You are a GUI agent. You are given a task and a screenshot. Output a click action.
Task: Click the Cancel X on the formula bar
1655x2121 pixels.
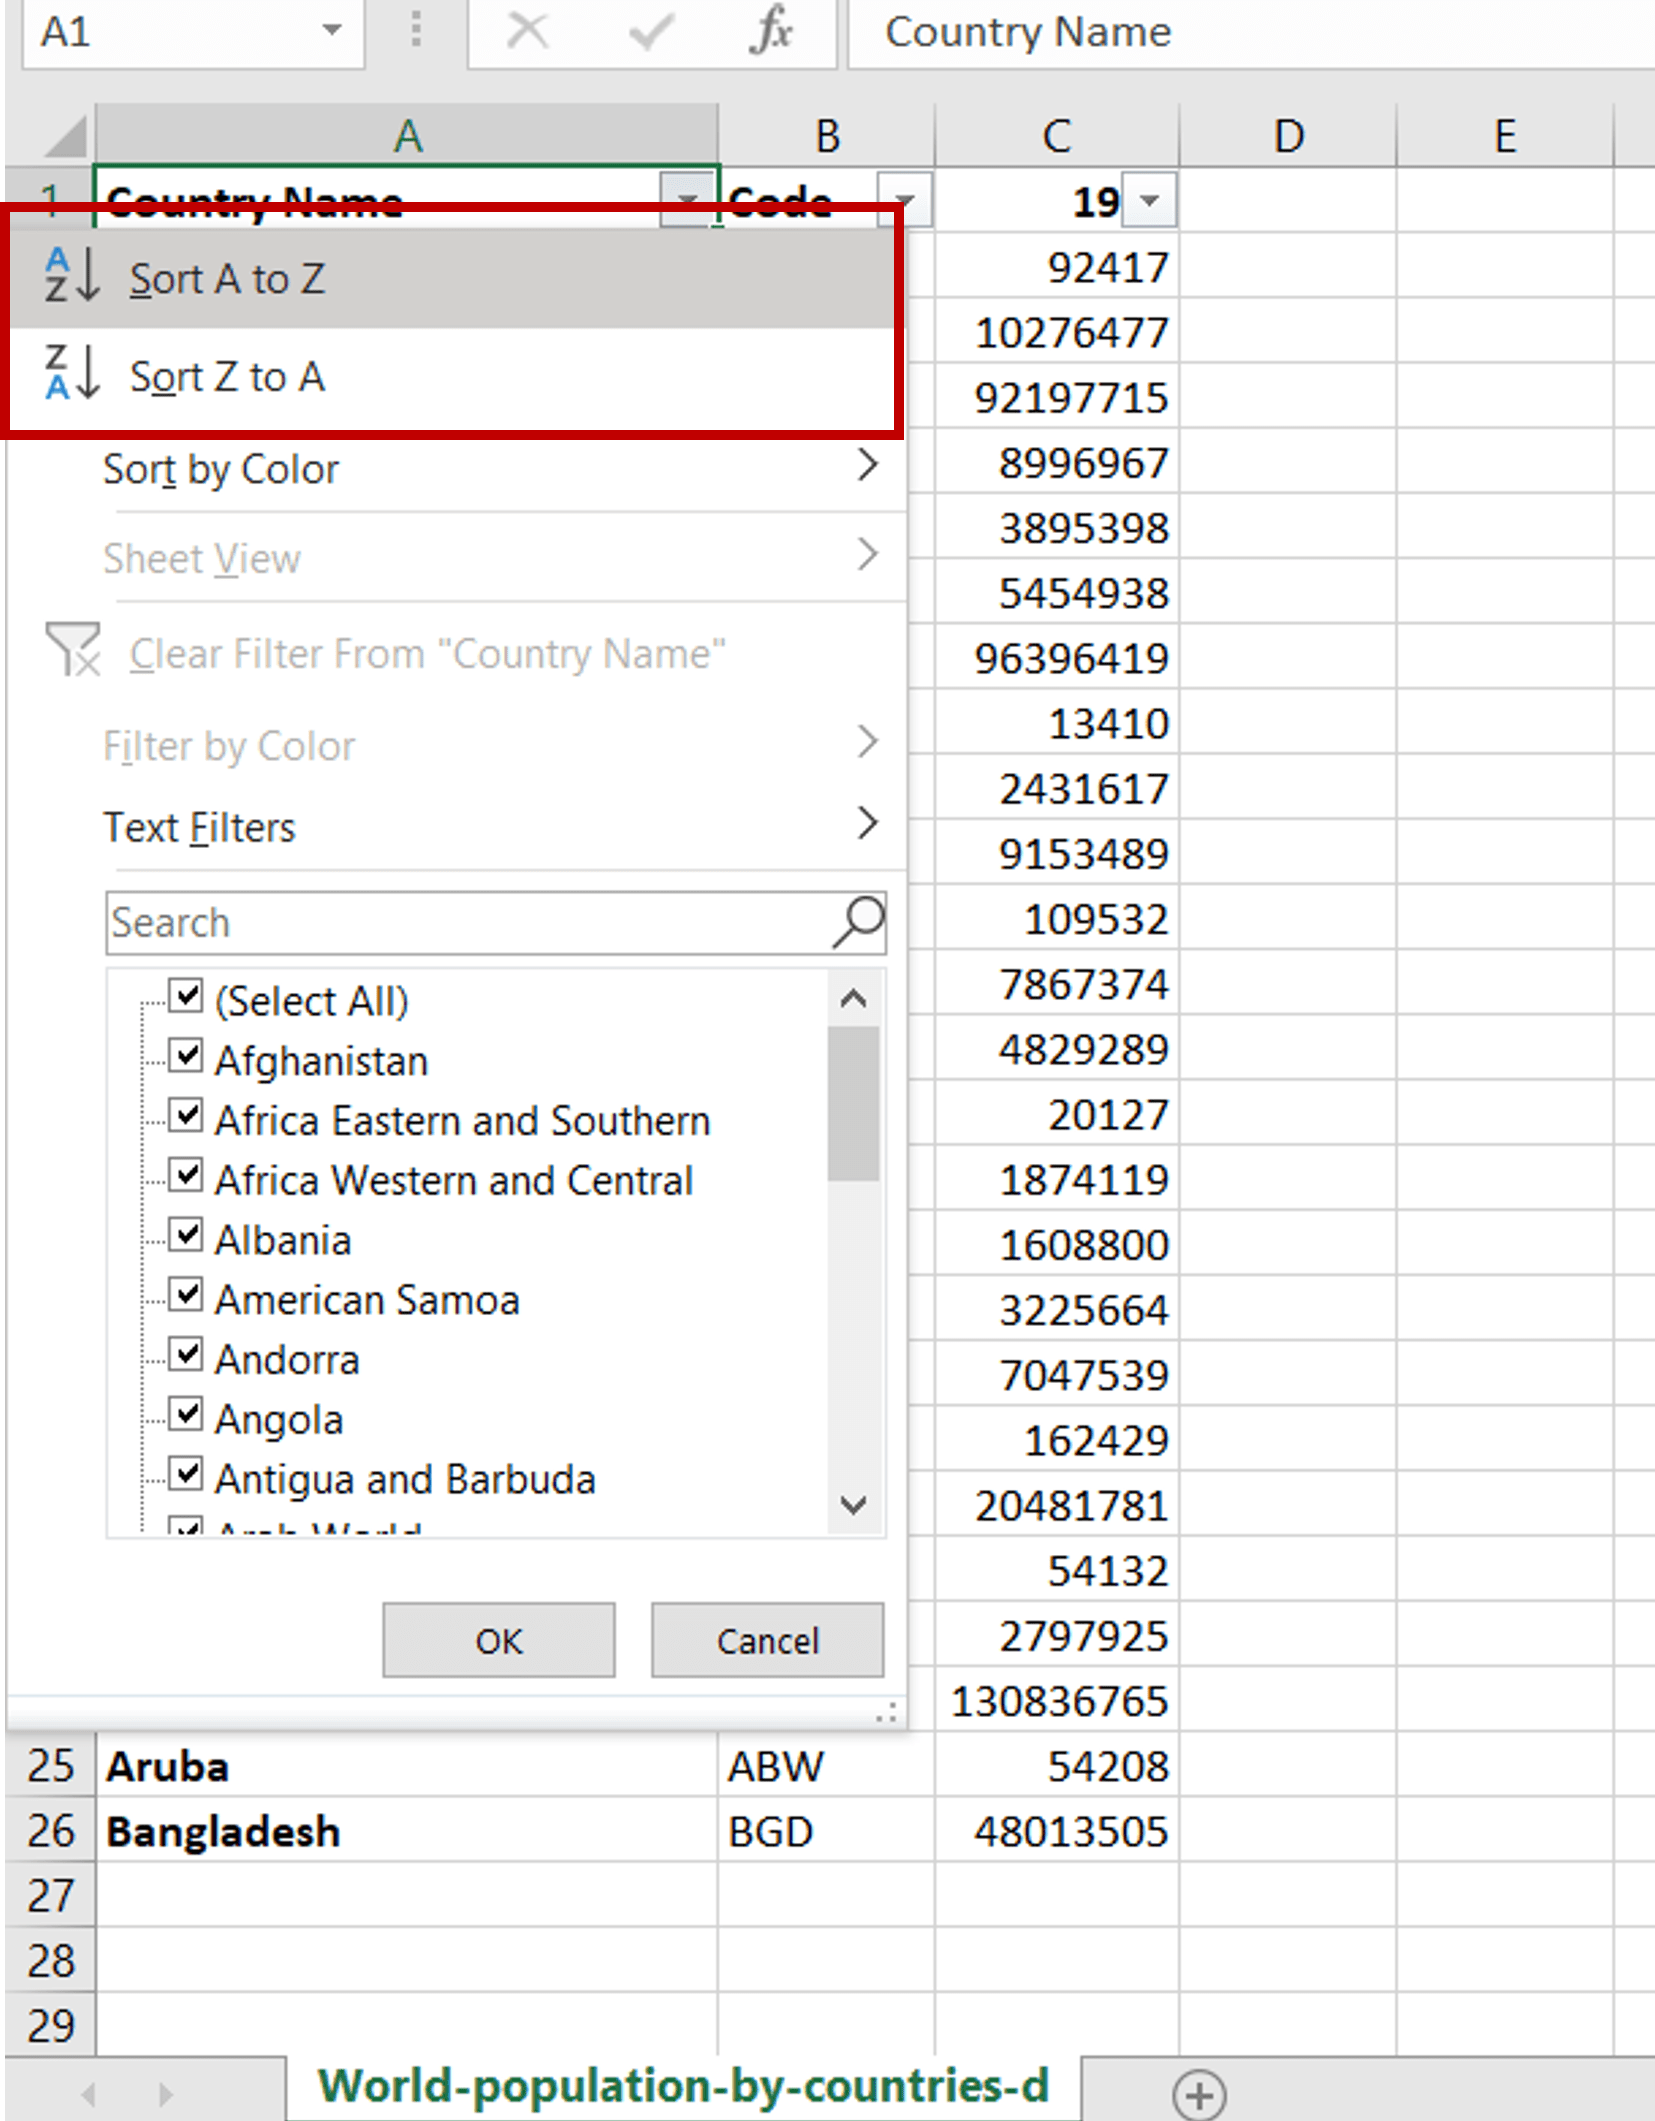[x=529, y=32]
